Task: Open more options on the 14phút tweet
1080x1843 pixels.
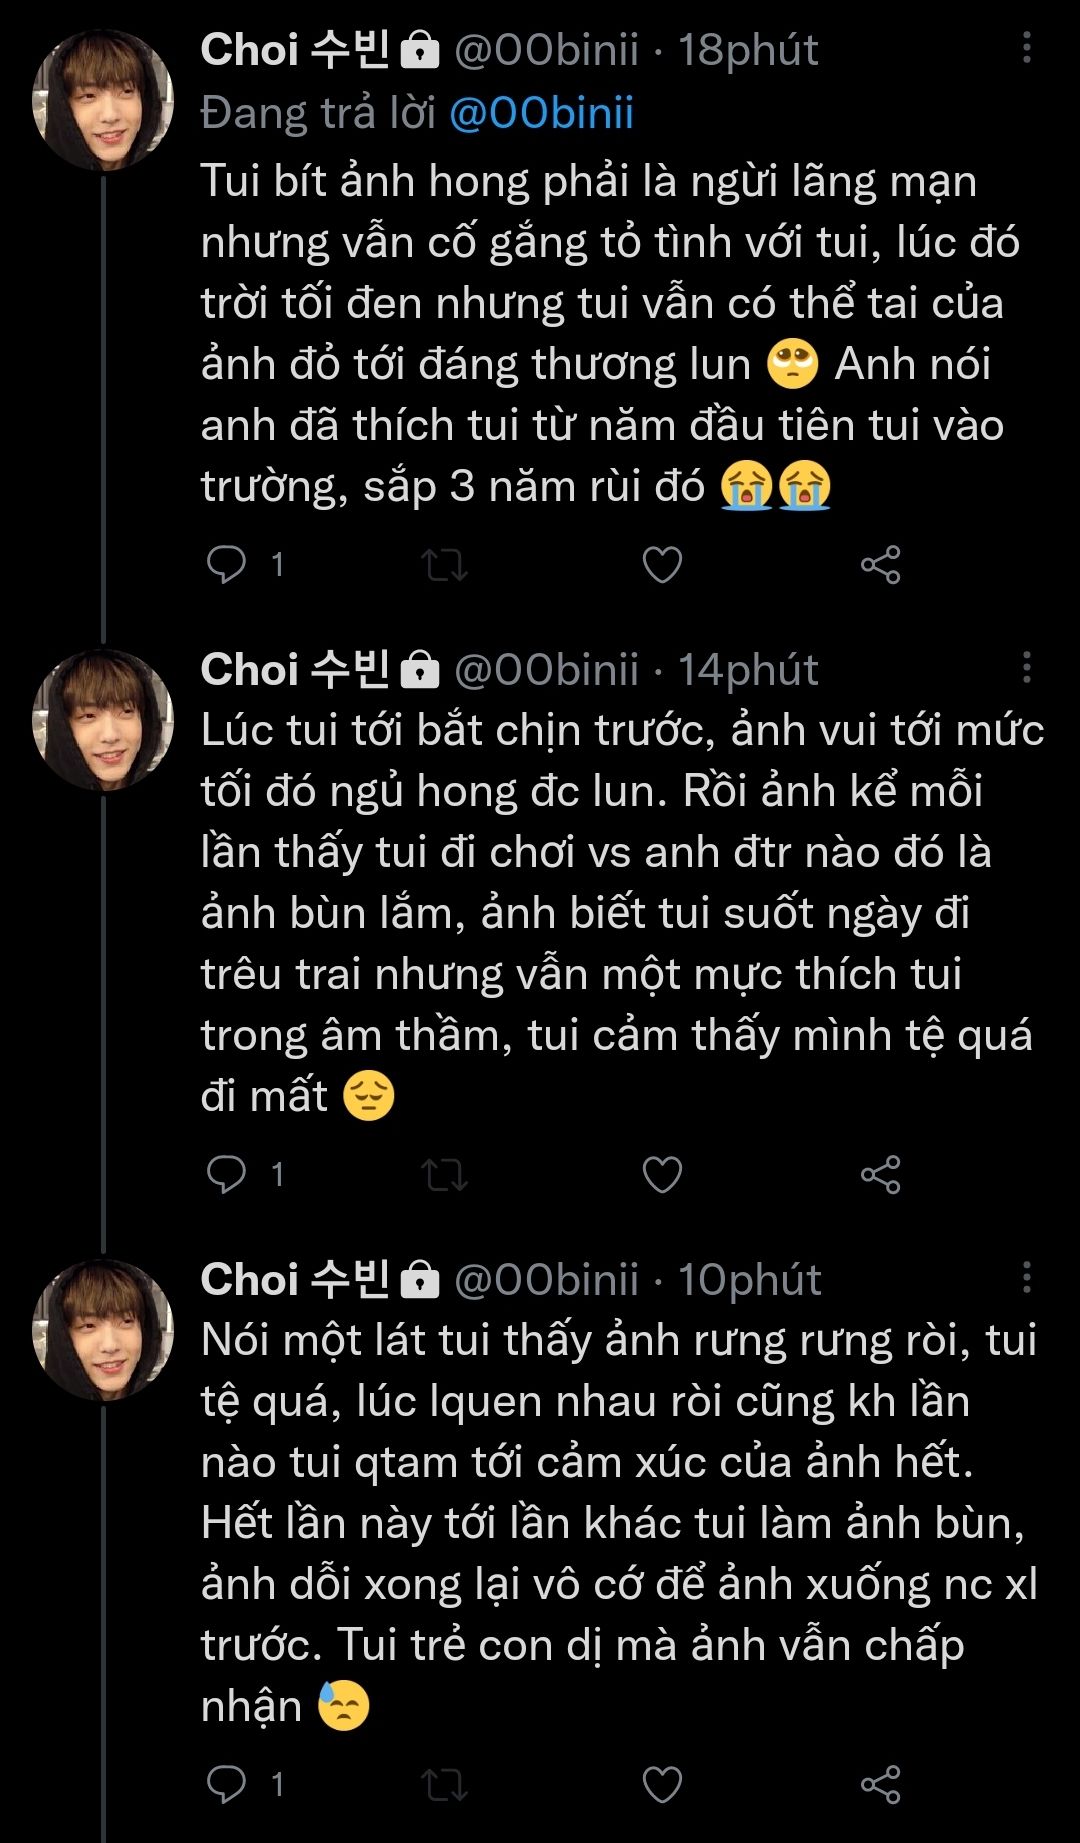Action: tap(1026, 668)
